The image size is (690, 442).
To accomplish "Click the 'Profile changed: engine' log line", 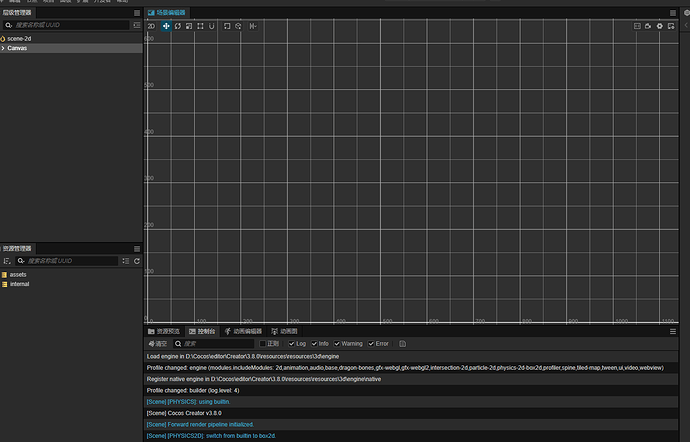I will coord(411,368).
